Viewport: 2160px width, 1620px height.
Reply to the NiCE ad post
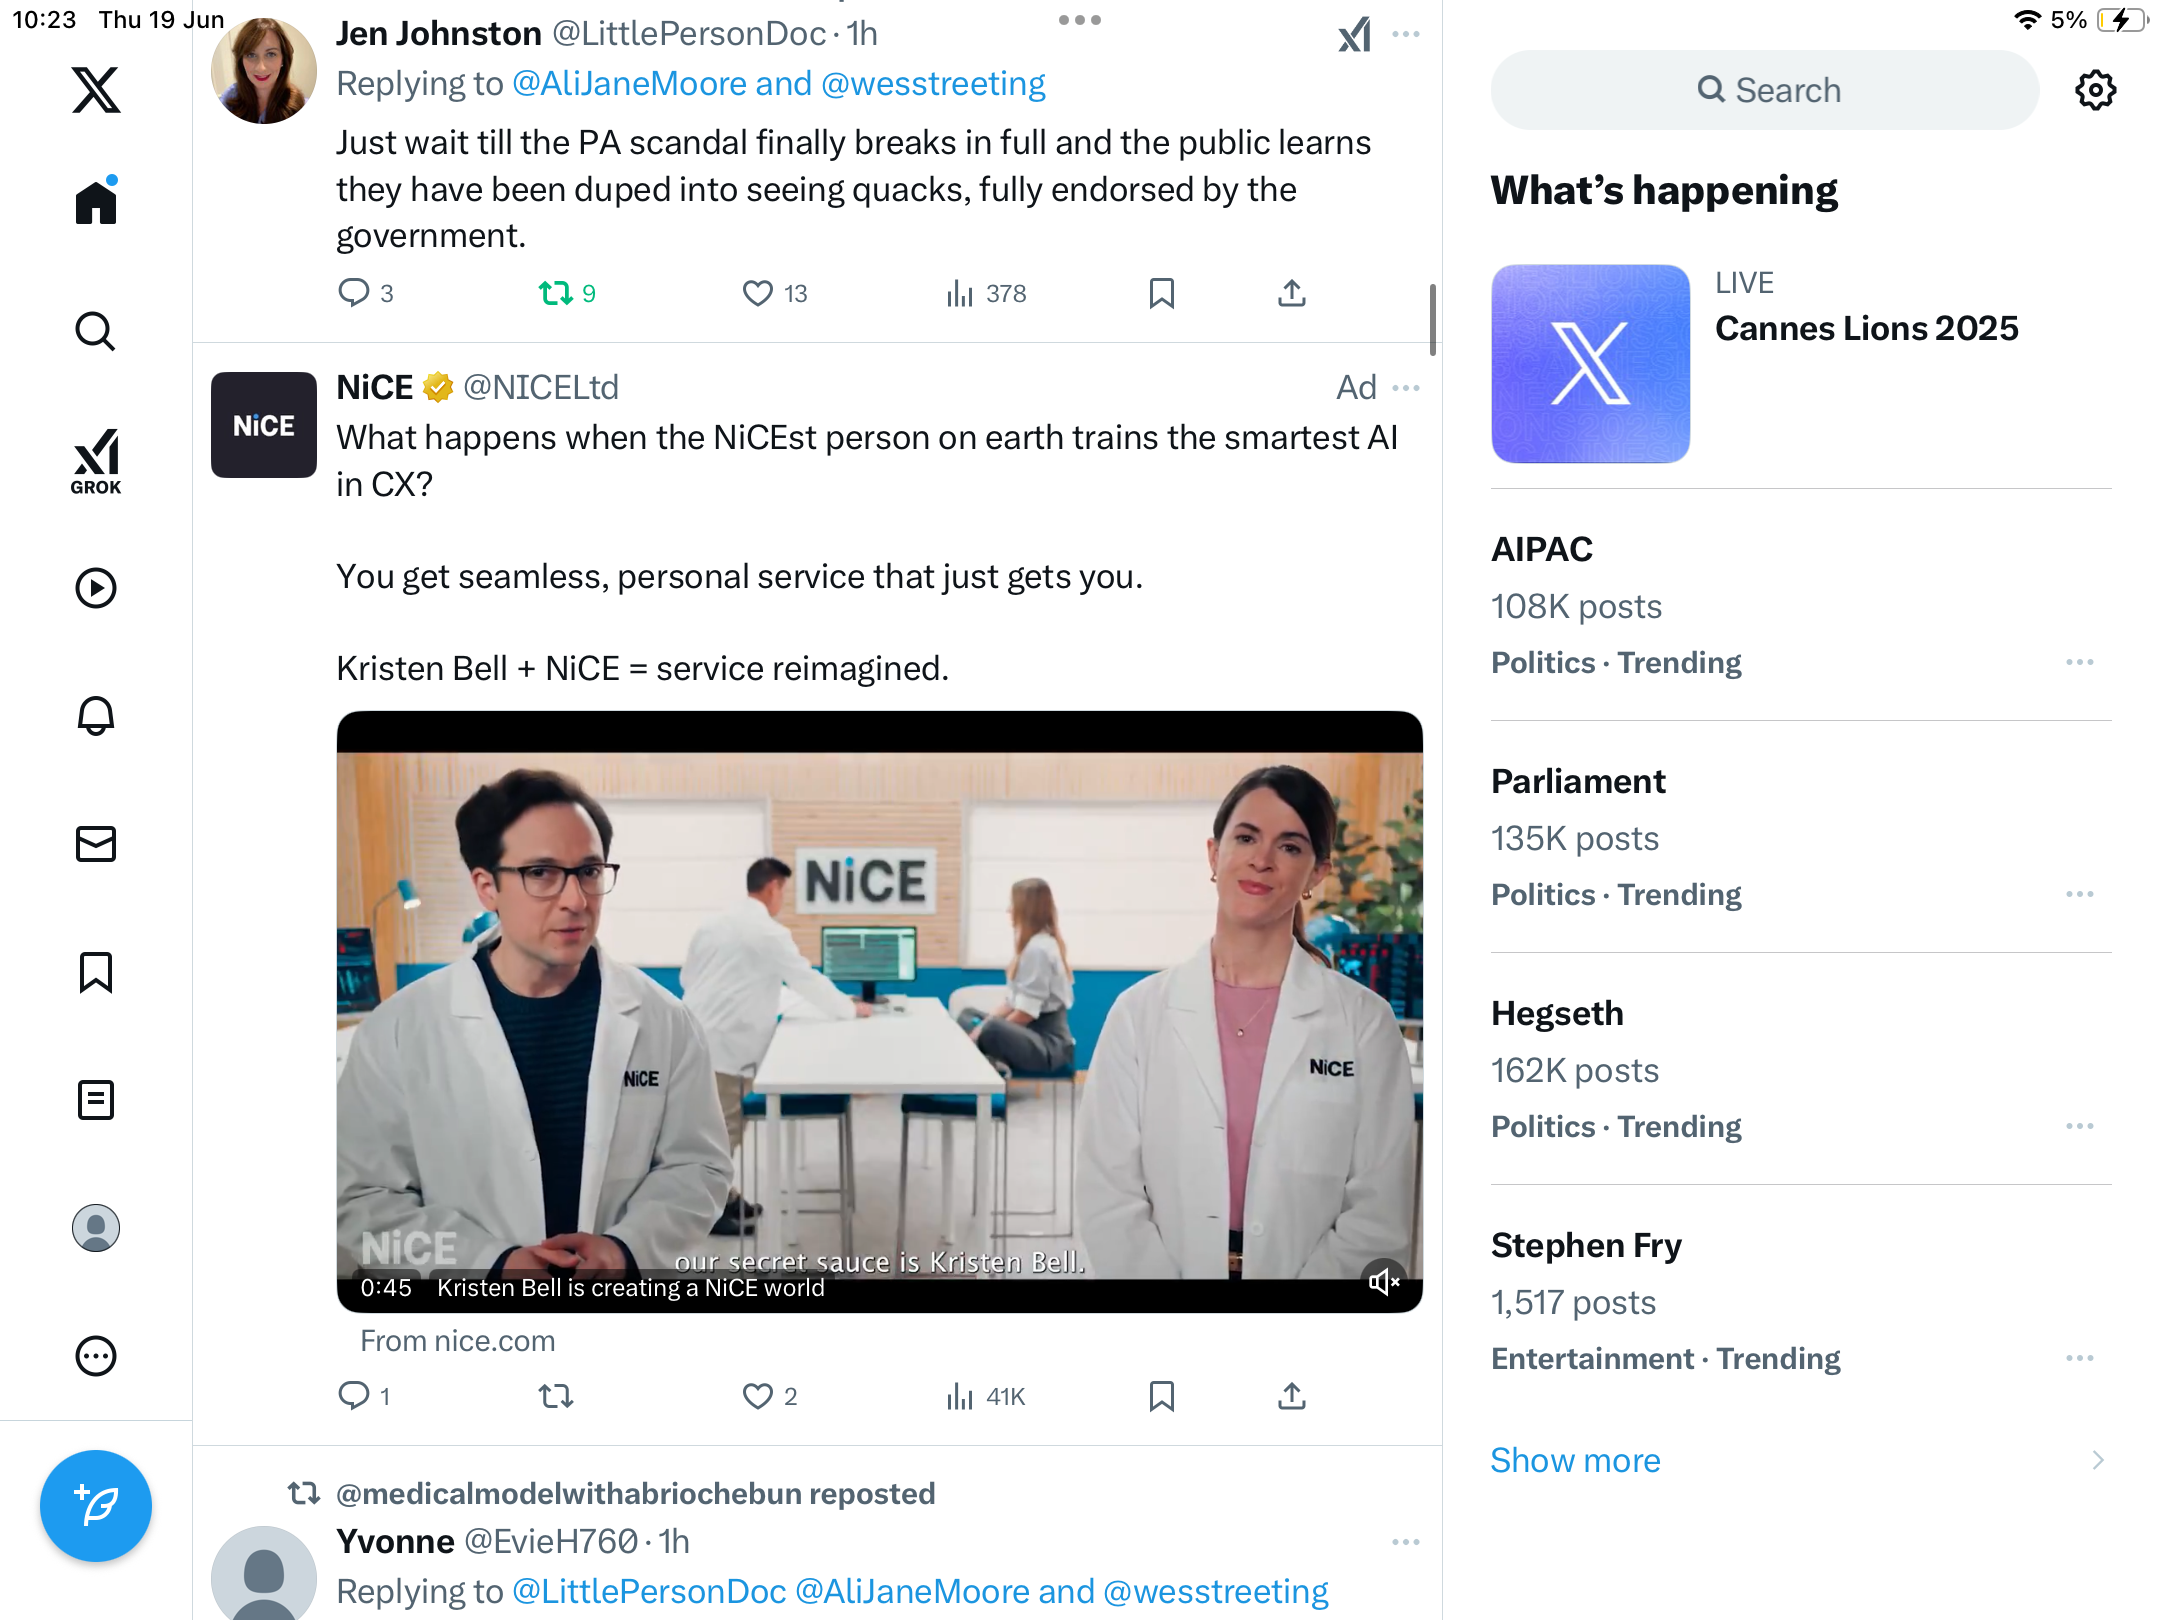pos(363,1396)
